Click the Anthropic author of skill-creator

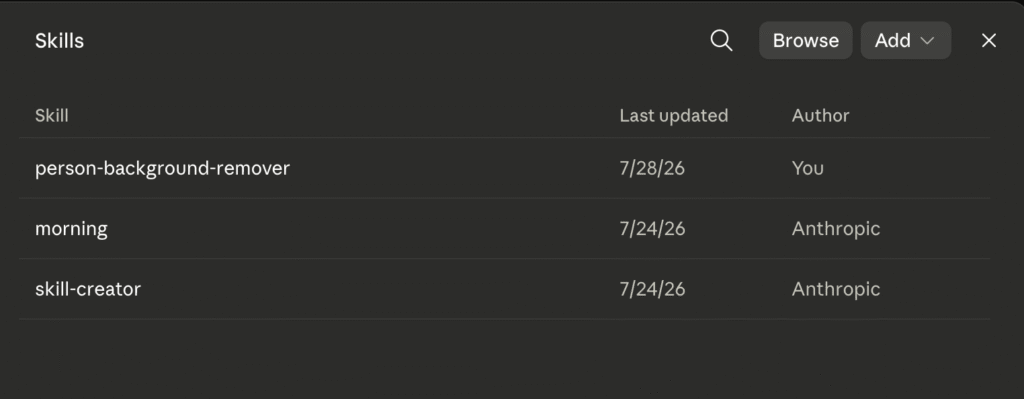point(835,289)
